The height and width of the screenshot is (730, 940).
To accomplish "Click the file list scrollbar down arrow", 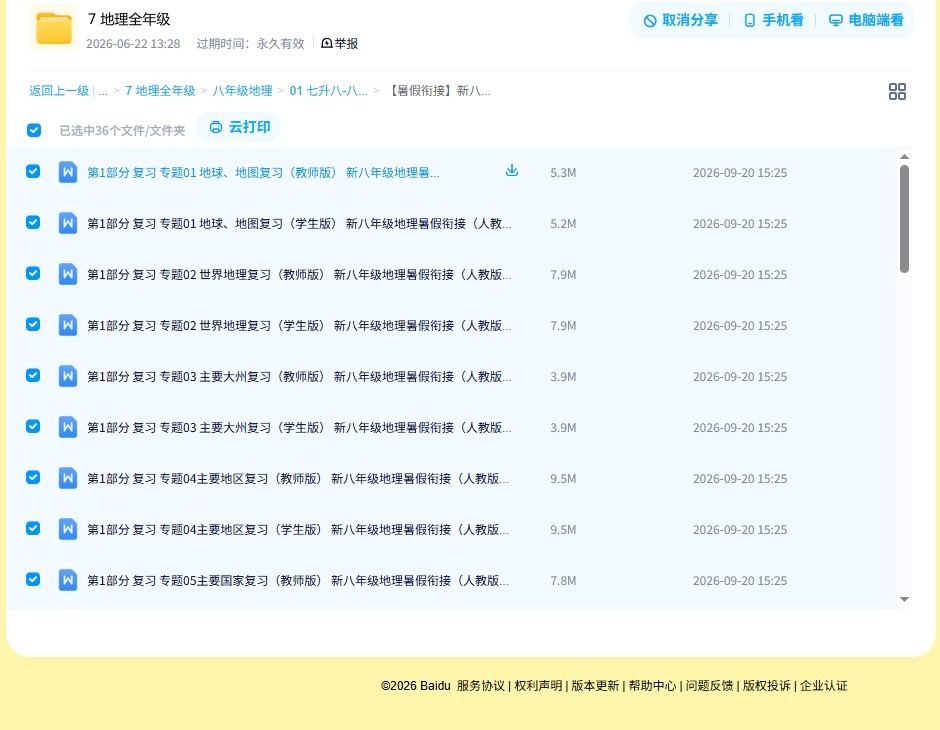I will 904,599.
